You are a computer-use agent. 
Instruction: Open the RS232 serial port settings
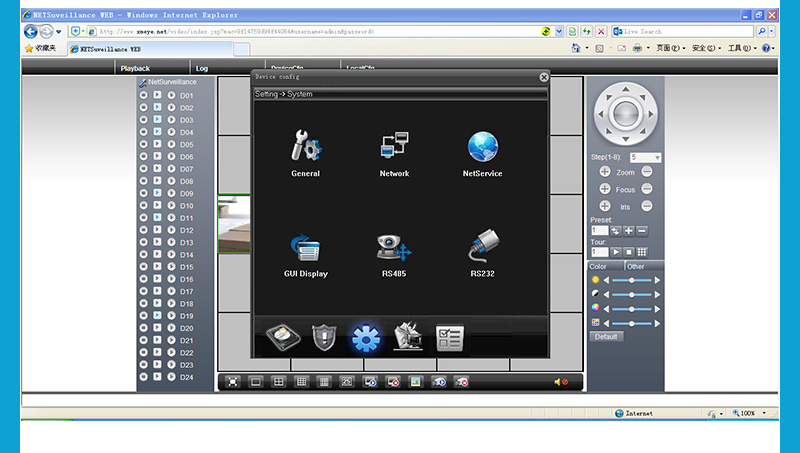pos(482,250)
